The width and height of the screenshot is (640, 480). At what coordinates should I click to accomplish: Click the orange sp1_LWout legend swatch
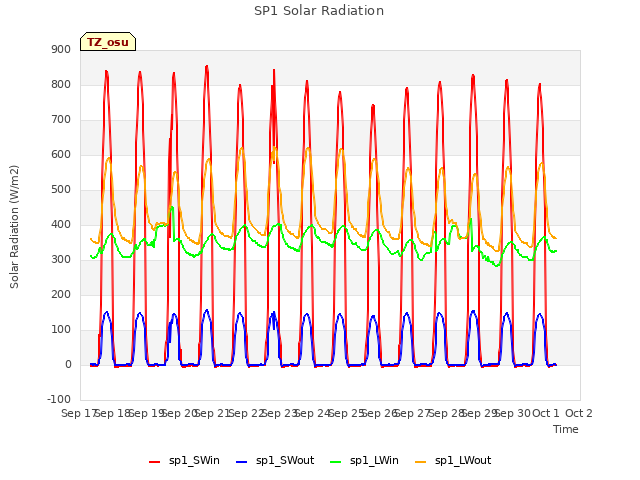click(420, 462)
